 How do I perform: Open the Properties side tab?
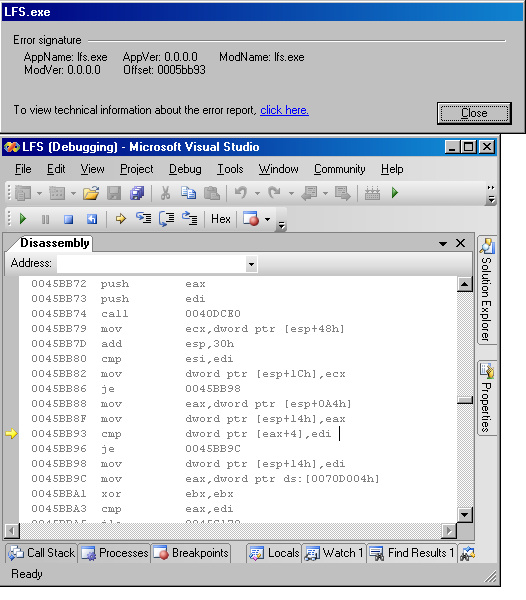(x=487, y=398)
